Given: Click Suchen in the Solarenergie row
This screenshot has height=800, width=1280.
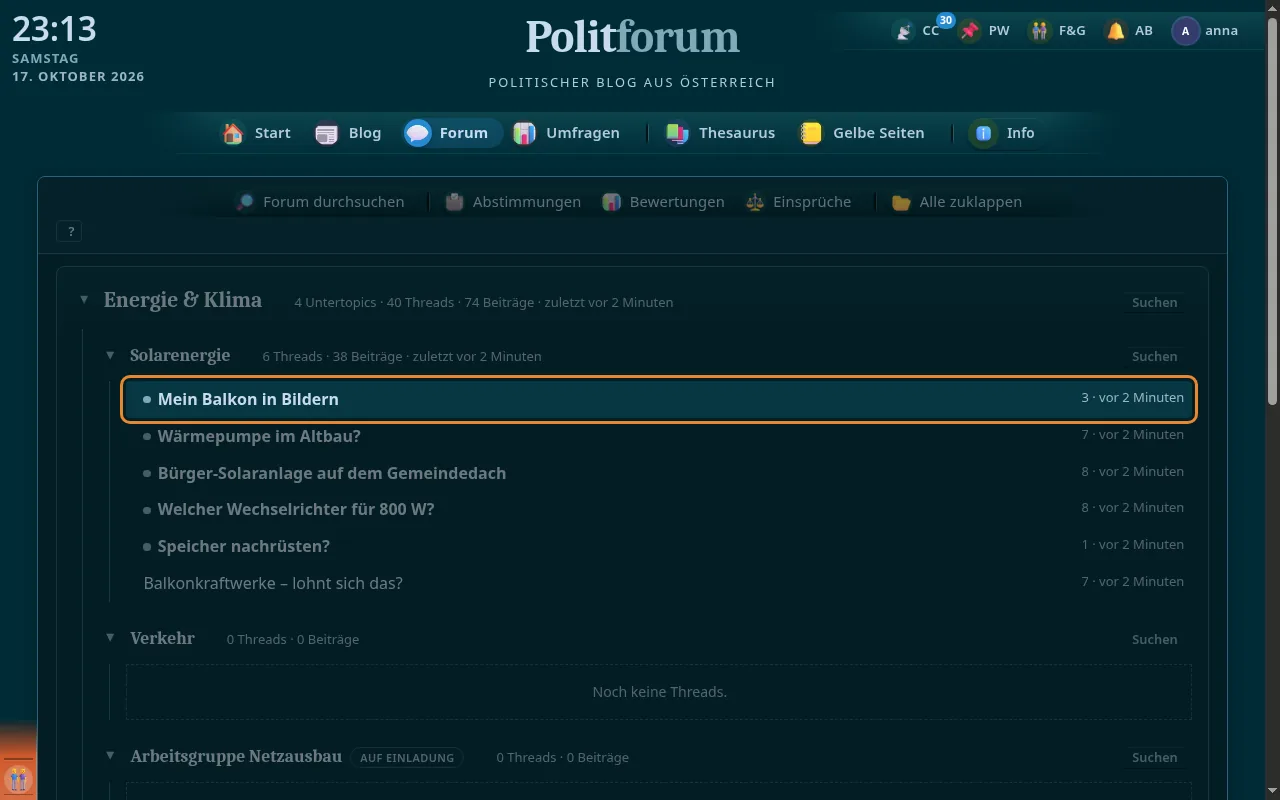Looking at the screenshot, I should (x=1154, y=356).
